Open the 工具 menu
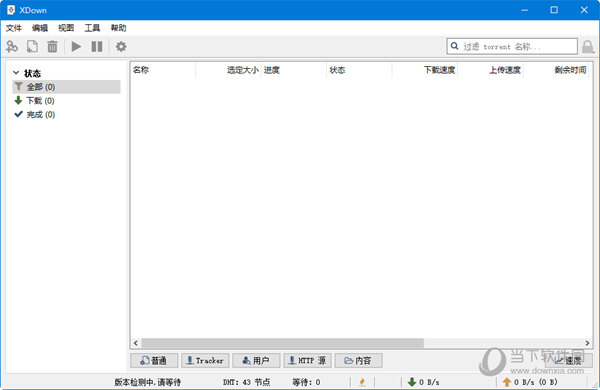The width and height of the screenshot is (600, 390). (92, 28)
